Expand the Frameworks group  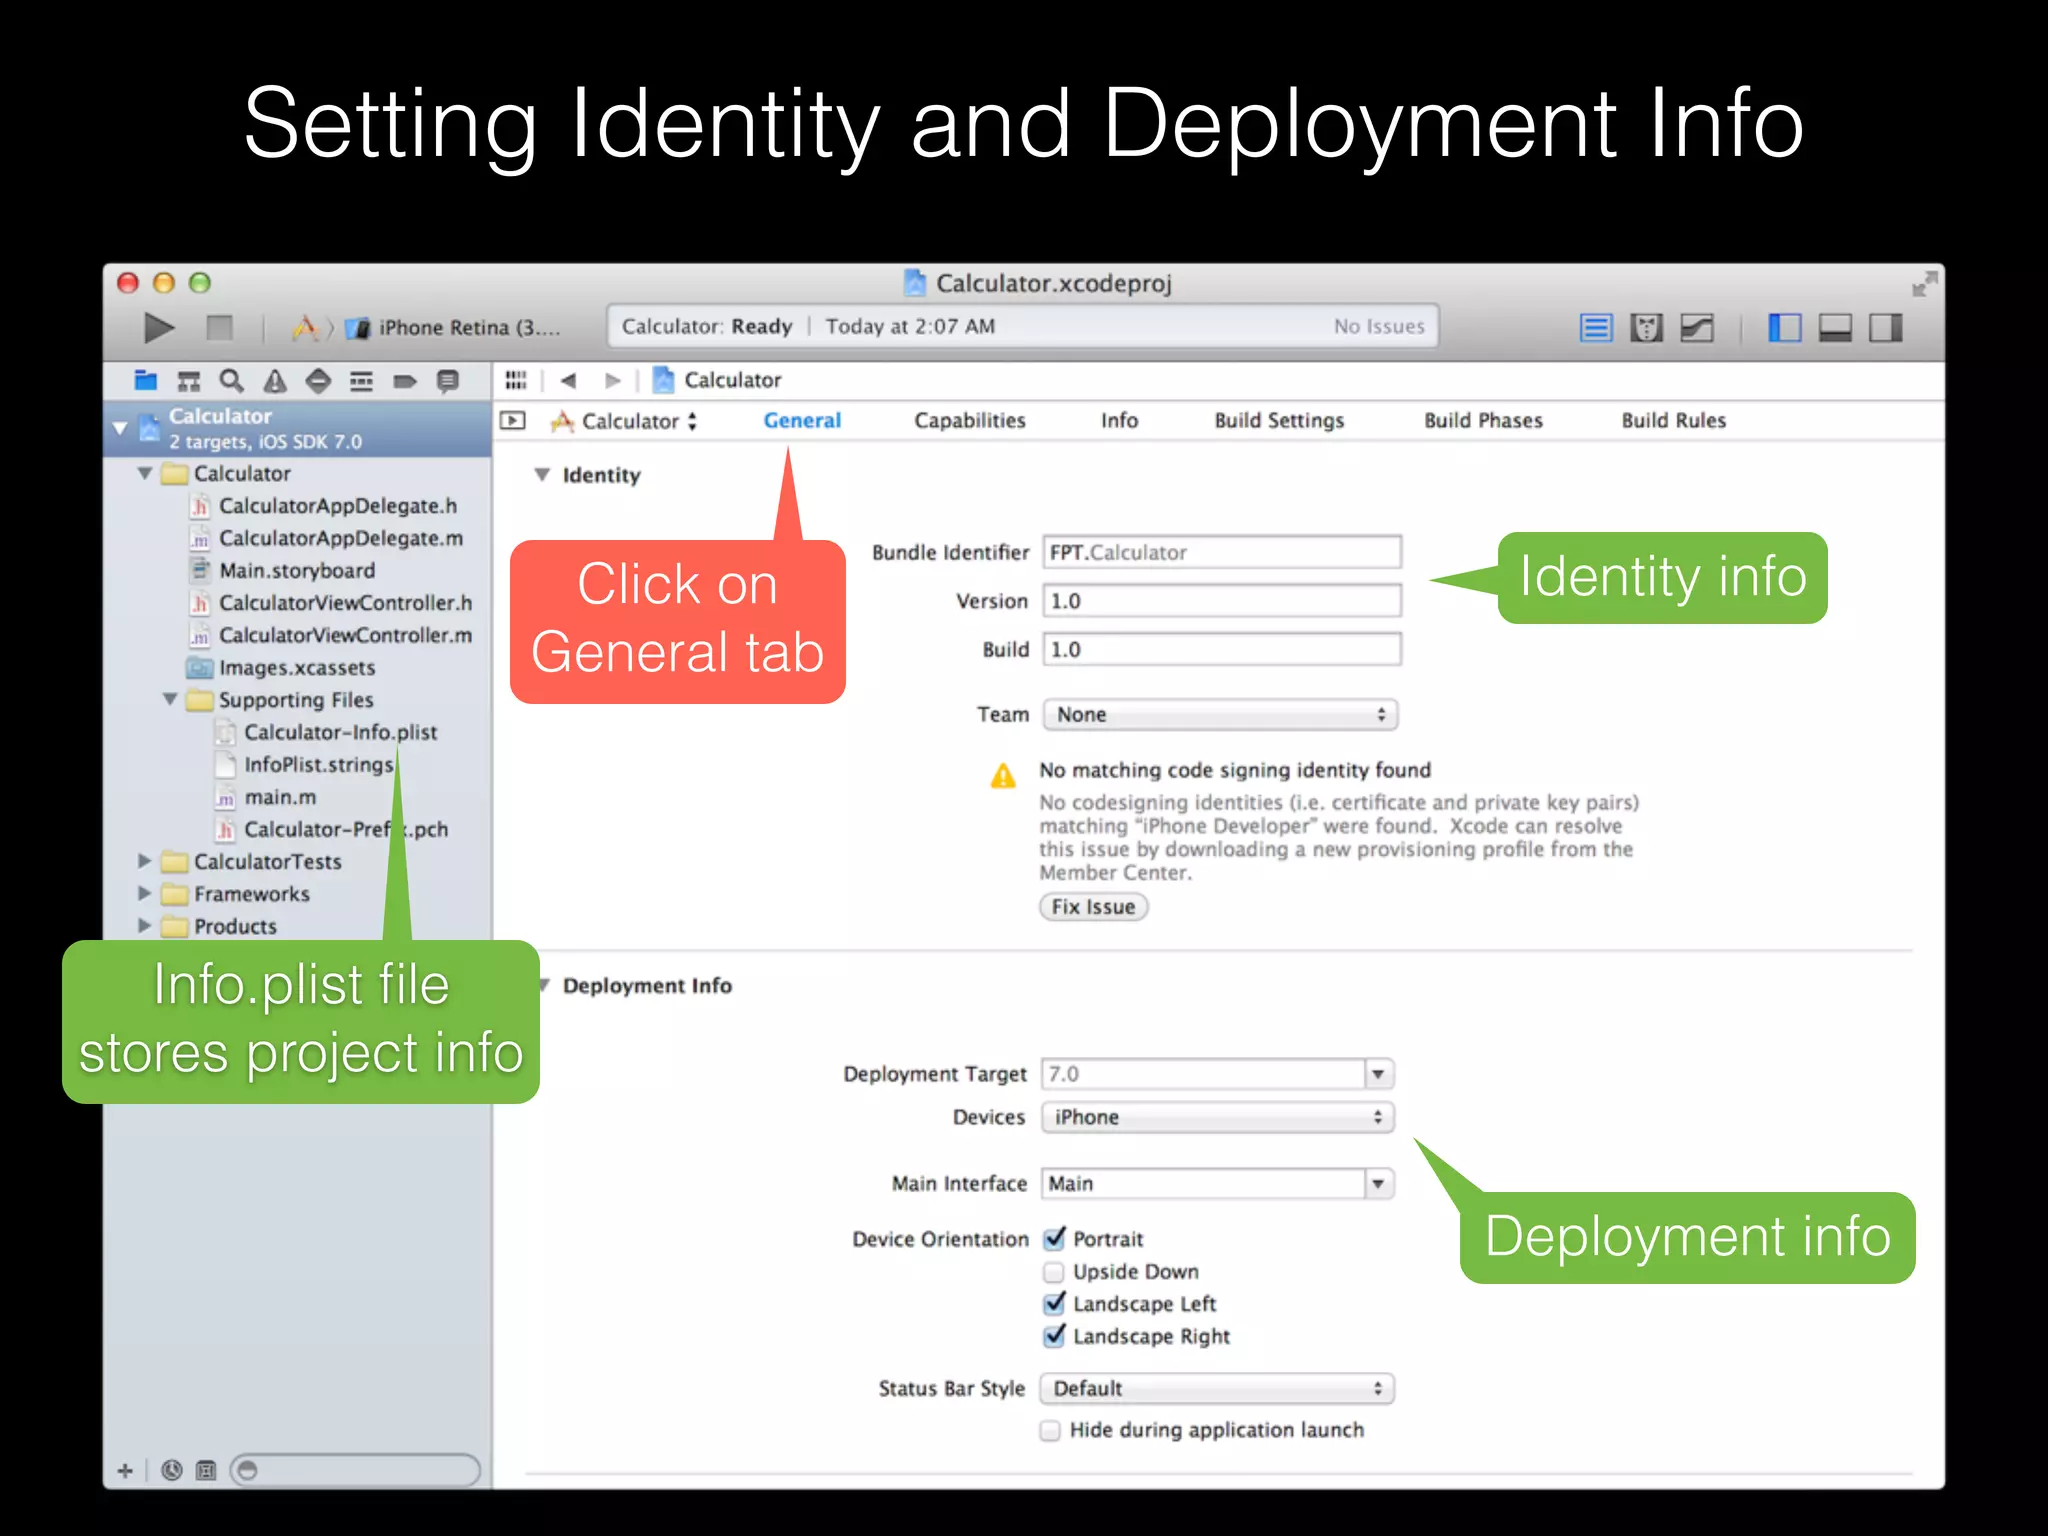pos(145,893)
